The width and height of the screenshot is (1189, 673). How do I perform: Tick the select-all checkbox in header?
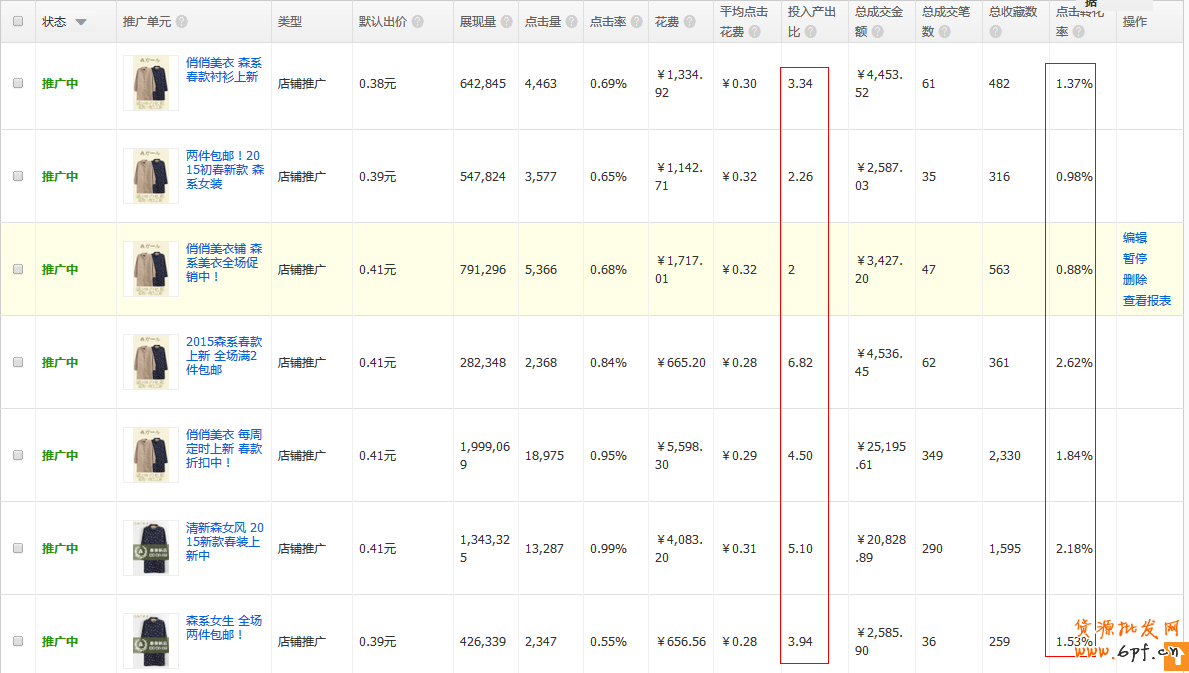18,22
